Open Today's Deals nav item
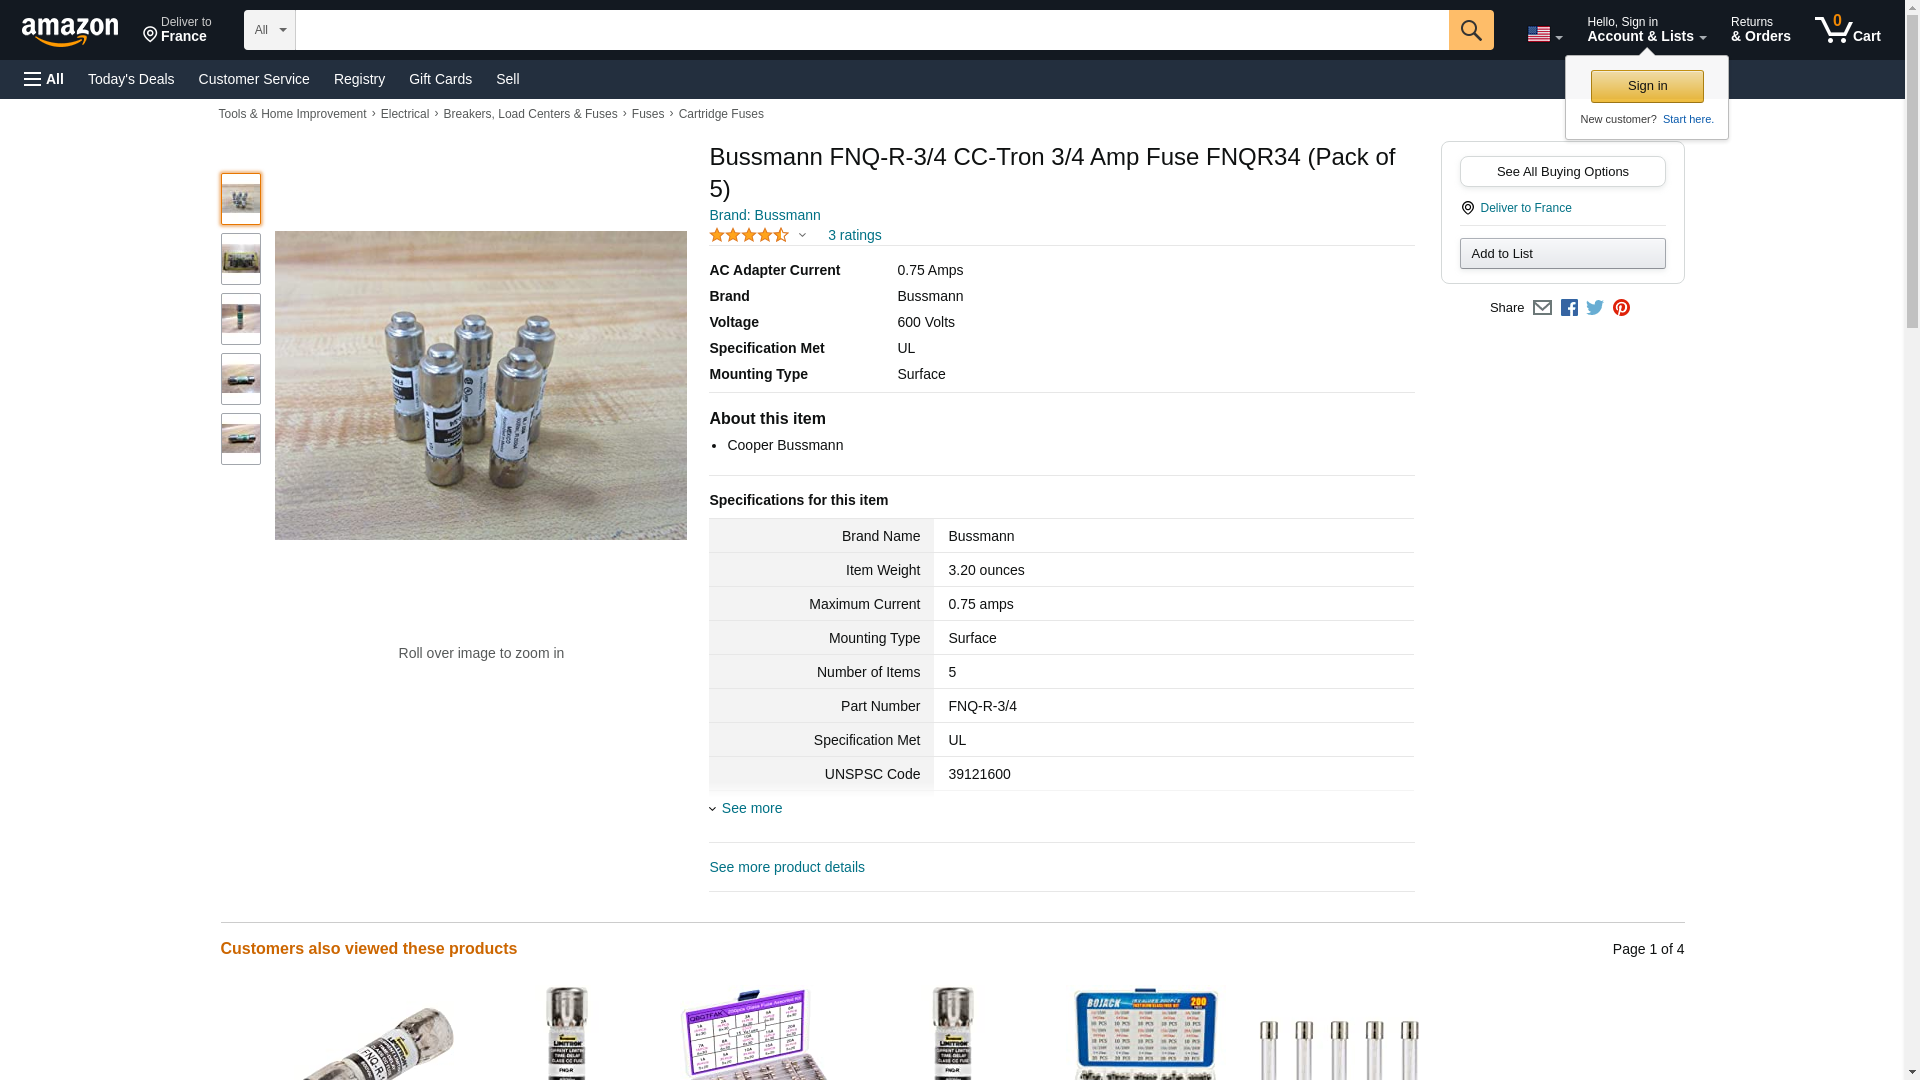Screen dimensions: 1920x1080 pyautogui.click(x=131, y=79)
